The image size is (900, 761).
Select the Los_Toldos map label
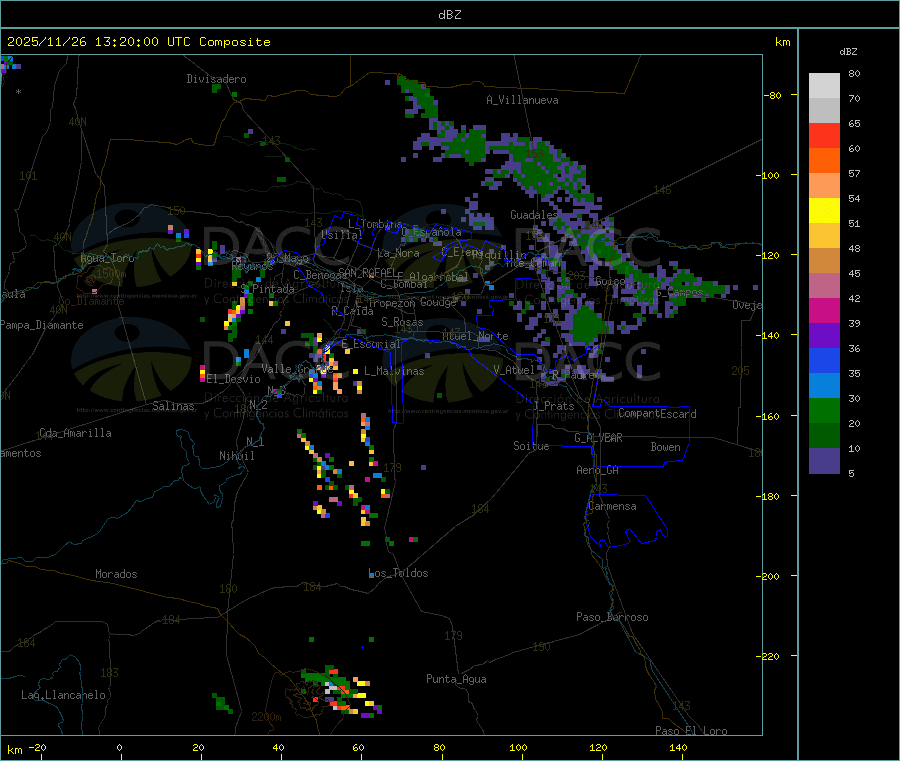tap(398, 573)
